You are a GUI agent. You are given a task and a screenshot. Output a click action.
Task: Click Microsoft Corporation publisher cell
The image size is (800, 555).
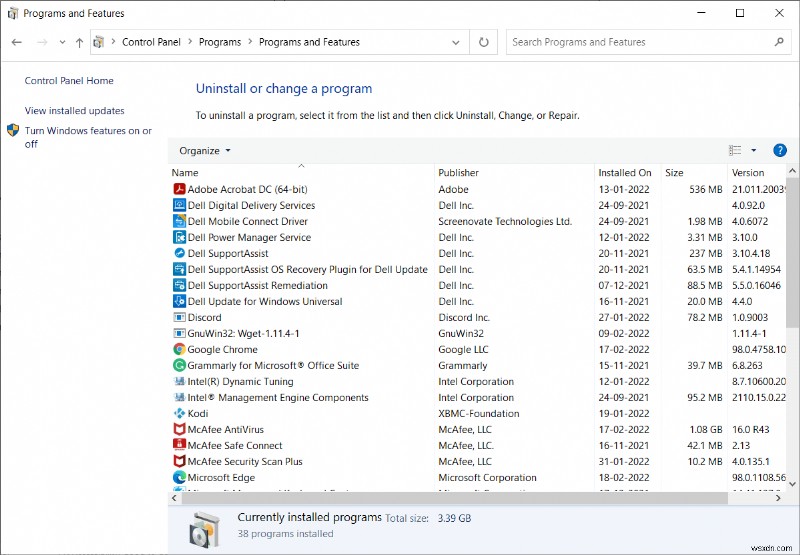tap(487, 477)
